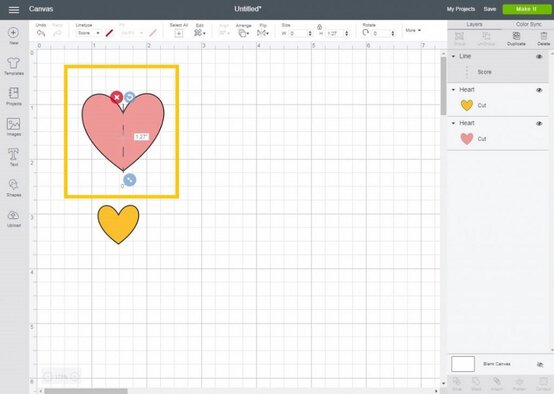Open the Linetype Score dropdown
554x394 pixels.
click(x=88, y=33)
